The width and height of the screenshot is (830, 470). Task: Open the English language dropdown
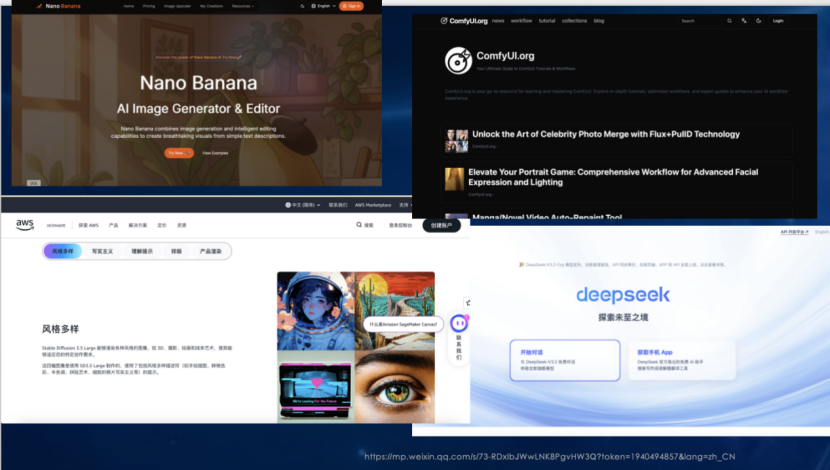point(321,6)
